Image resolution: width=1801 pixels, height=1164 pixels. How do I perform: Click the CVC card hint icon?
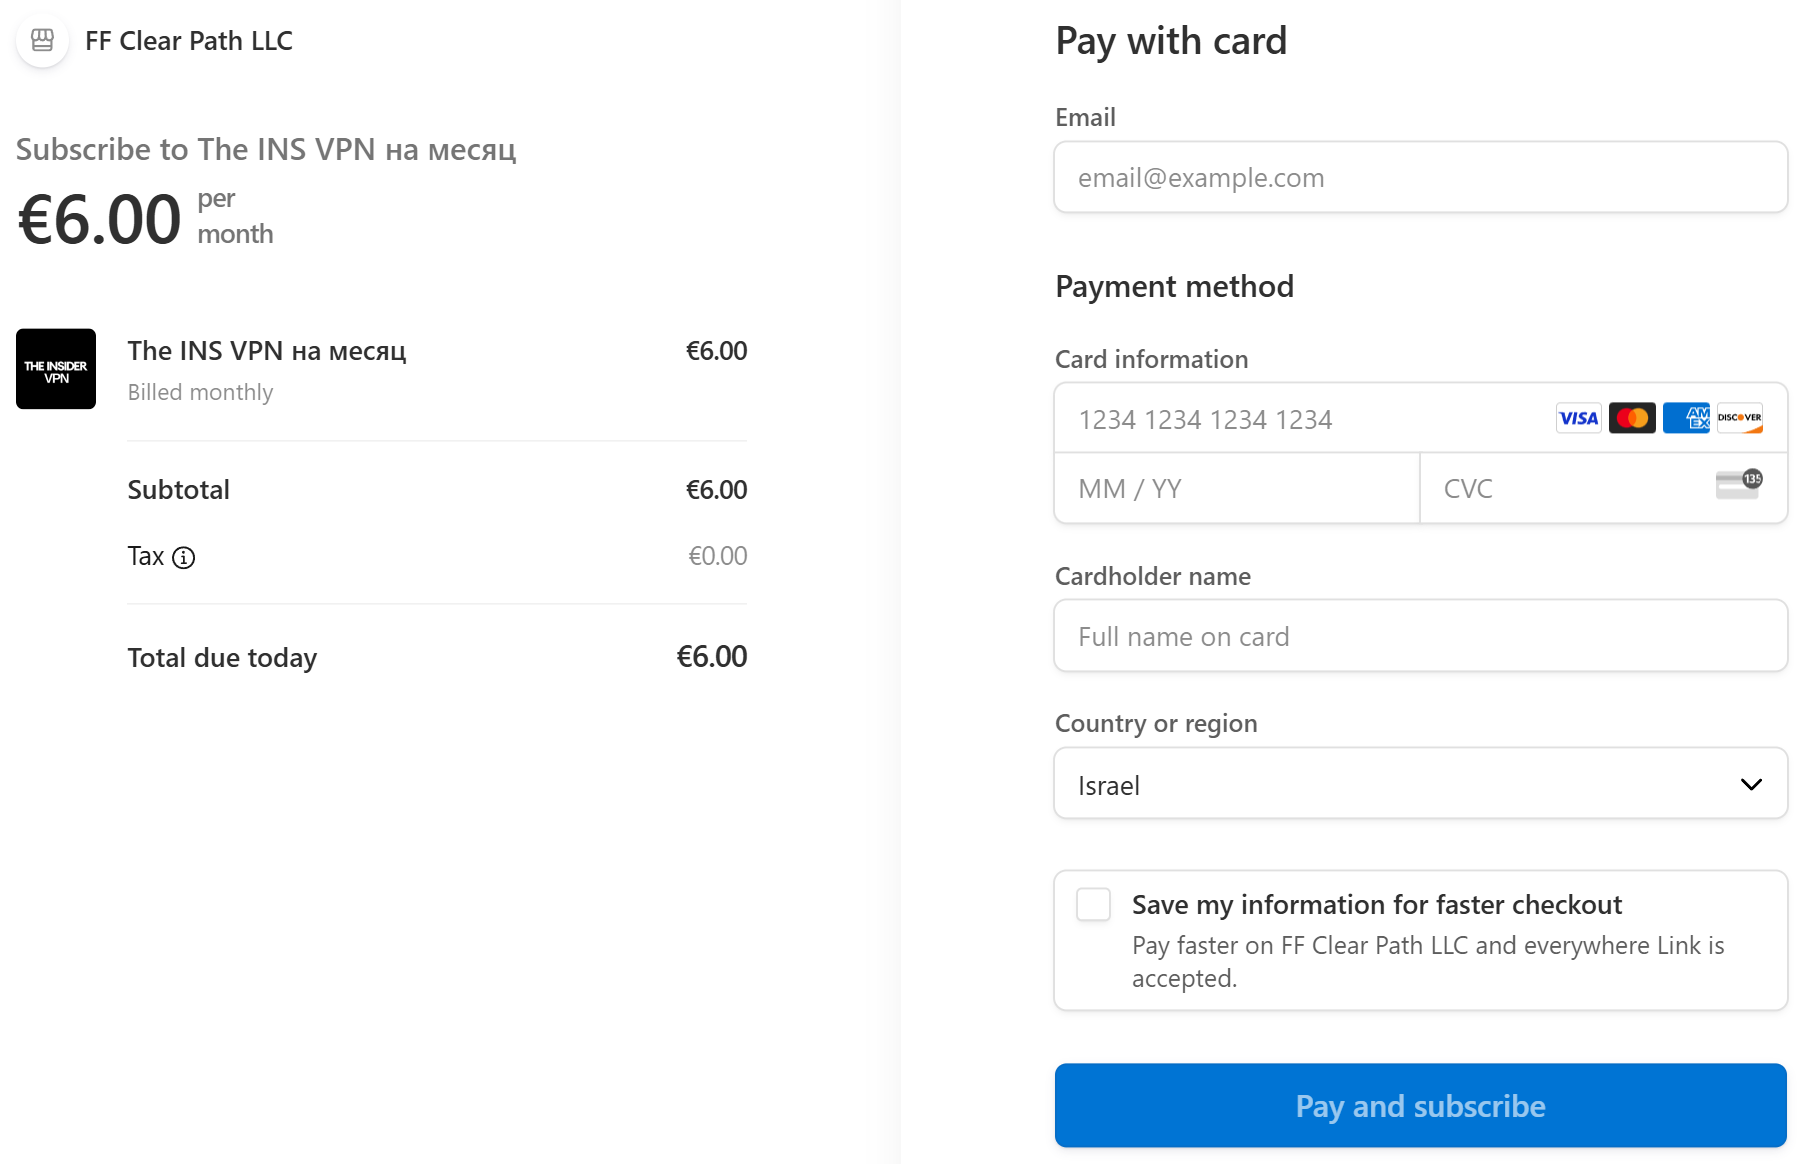click(1738, 484)
